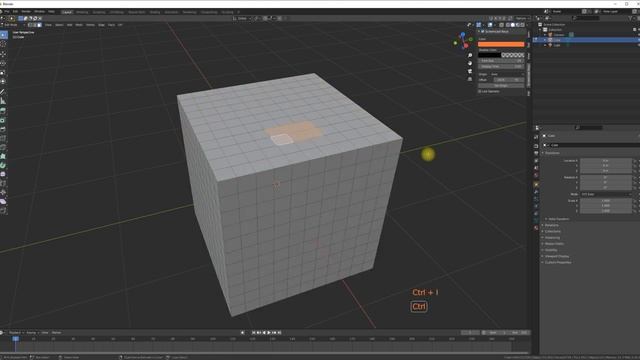Click the Screencast Keys Font Size field

pyautogui.click(x=501, y=61)
